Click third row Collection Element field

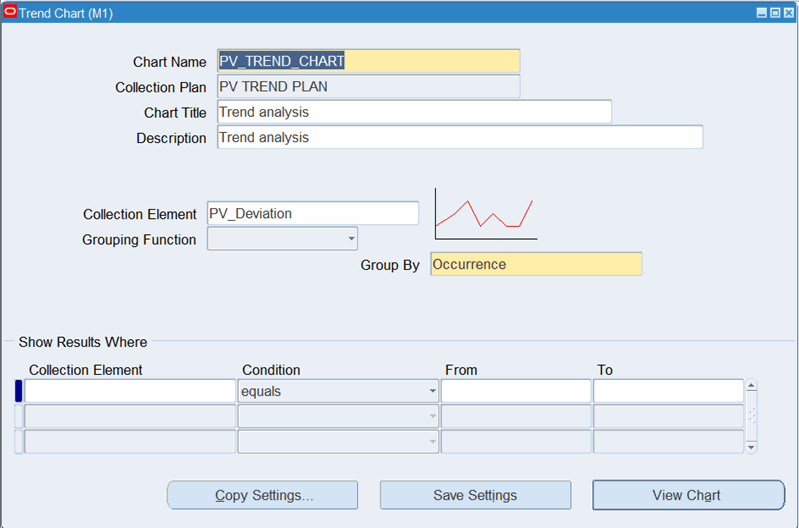pyautogui.click(x=130, y=441)
